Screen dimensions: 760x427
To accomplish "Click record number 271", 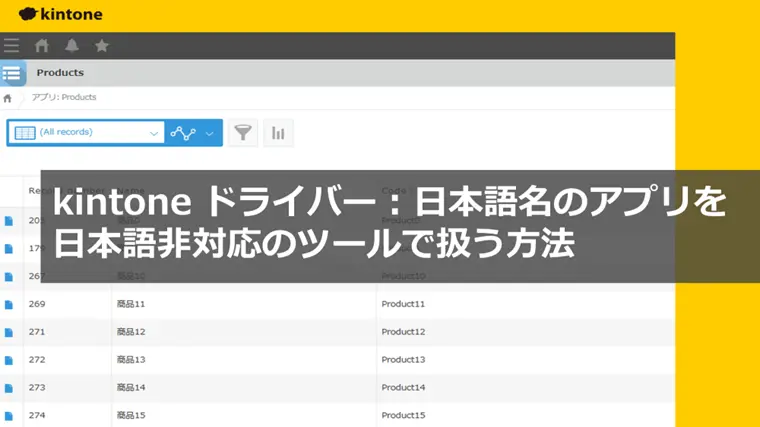I will click(37, 332).
